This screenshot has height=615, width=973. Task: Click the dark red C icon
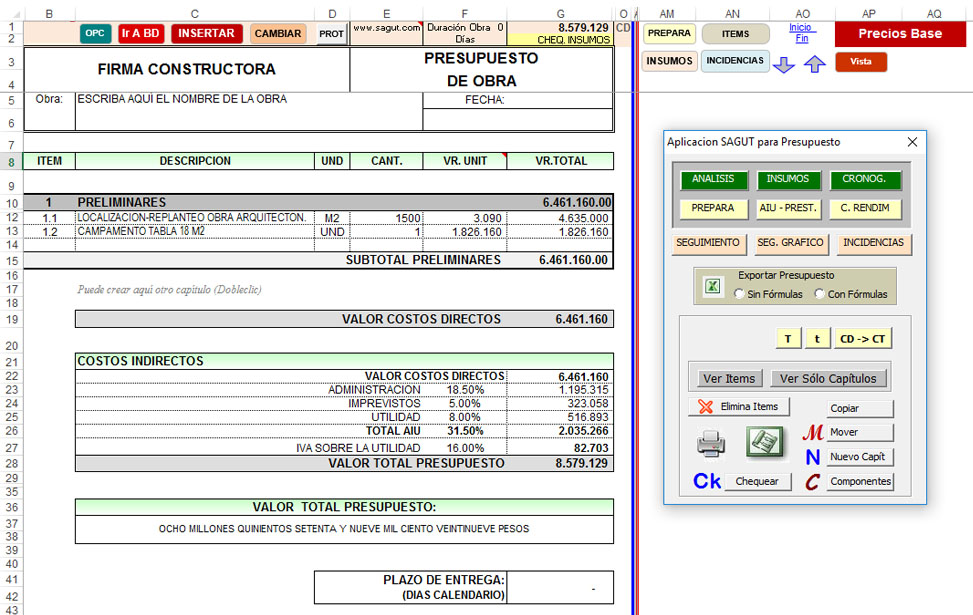coord(813,482)
